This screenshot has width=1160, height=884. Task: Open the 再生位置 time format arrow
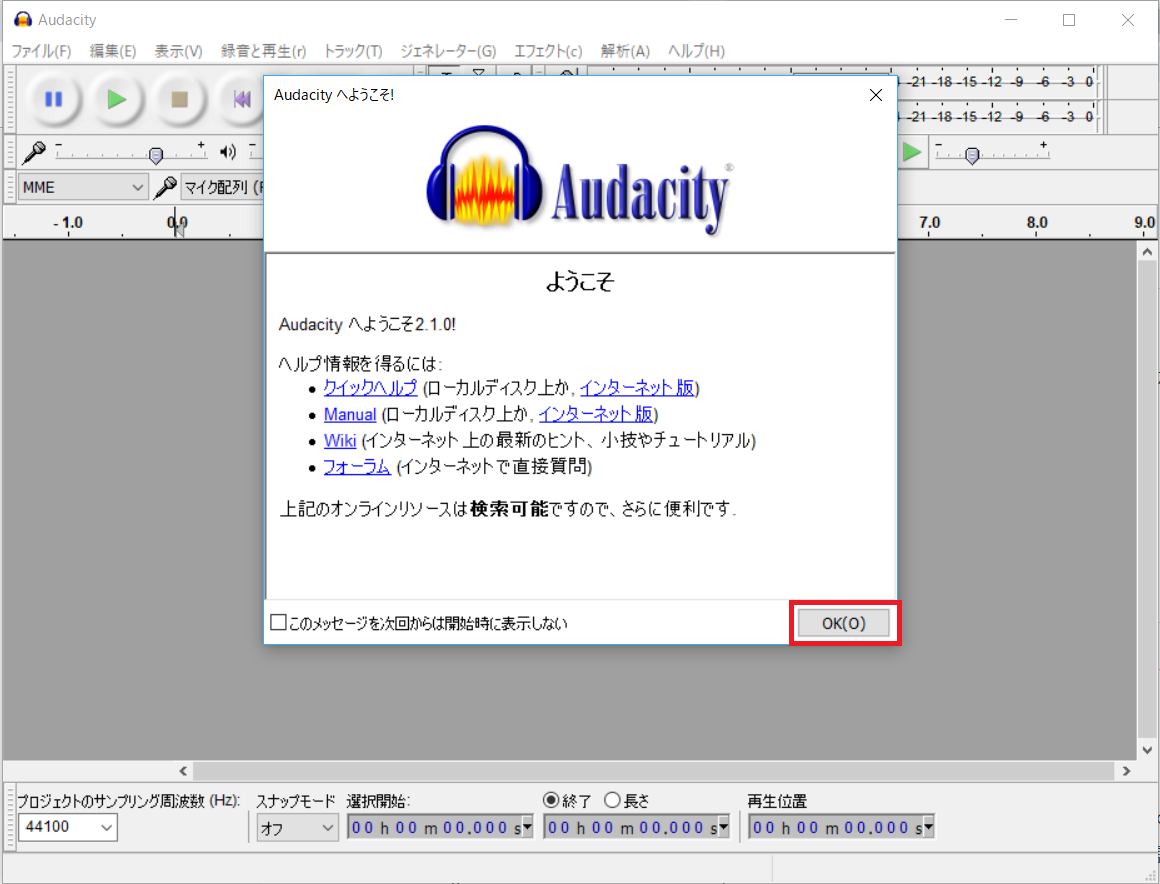click(x=928, y=827)
